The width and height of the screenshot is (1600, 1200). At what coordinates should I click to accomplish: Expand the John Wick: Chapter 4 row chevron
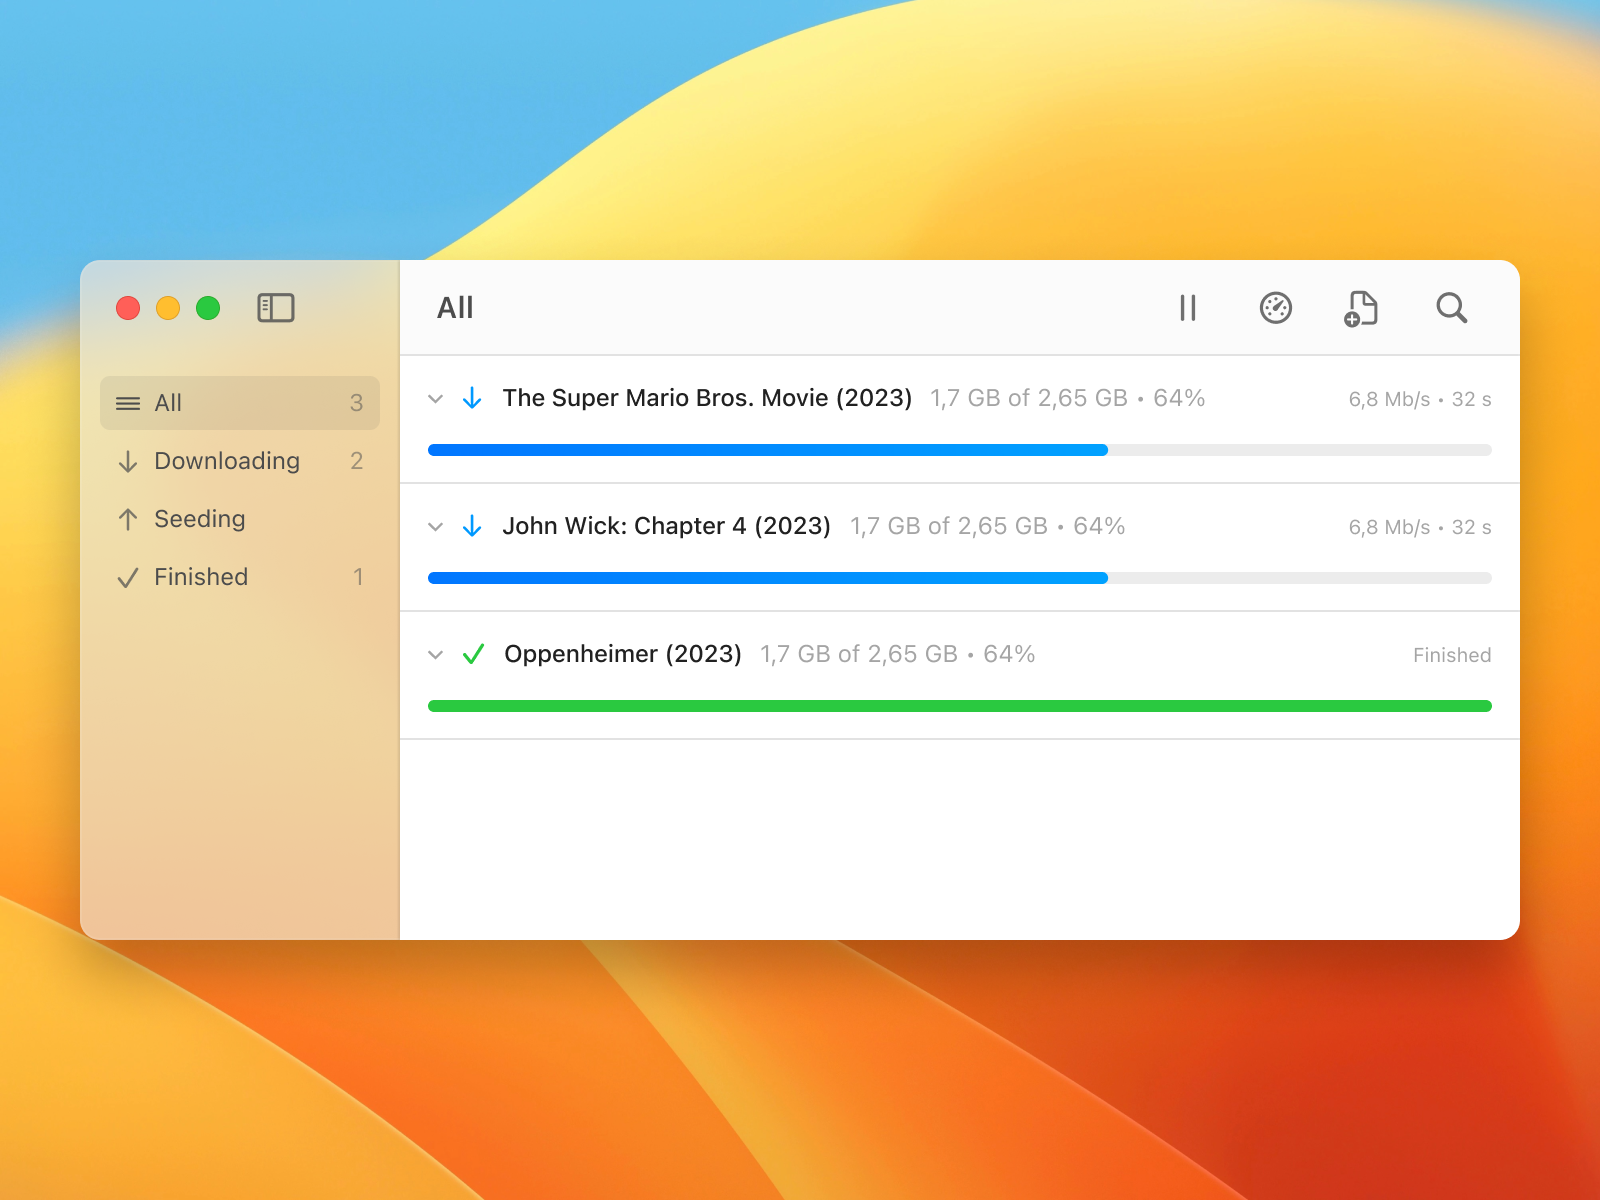(435, 527)
